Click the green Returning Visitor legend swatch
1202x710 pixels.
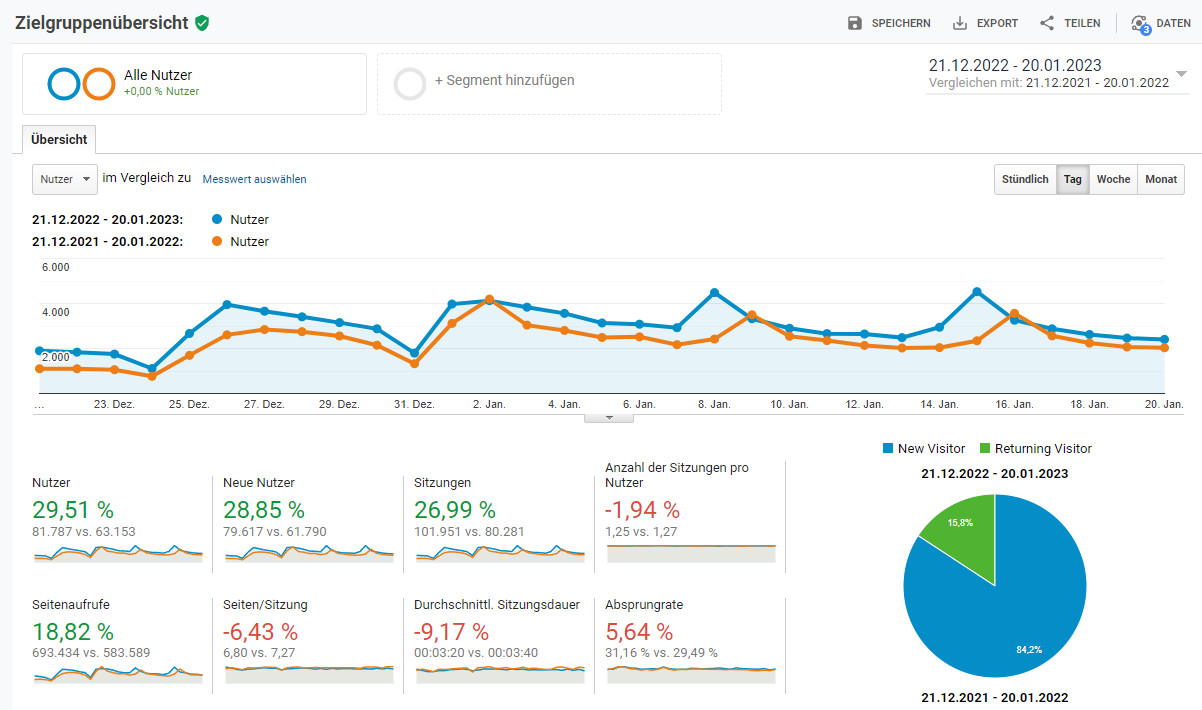pyautogui.click(x=985, y=449)
